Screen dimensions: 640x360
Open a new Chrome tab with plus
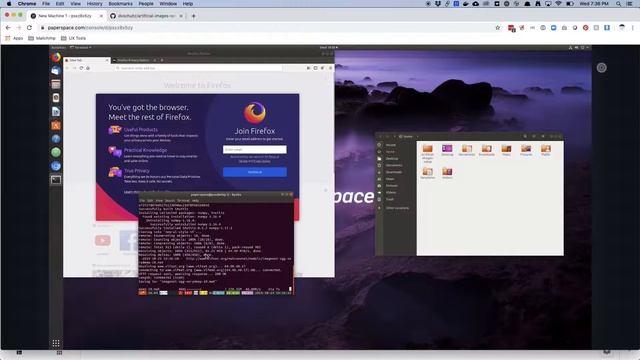tap(193, 16)
